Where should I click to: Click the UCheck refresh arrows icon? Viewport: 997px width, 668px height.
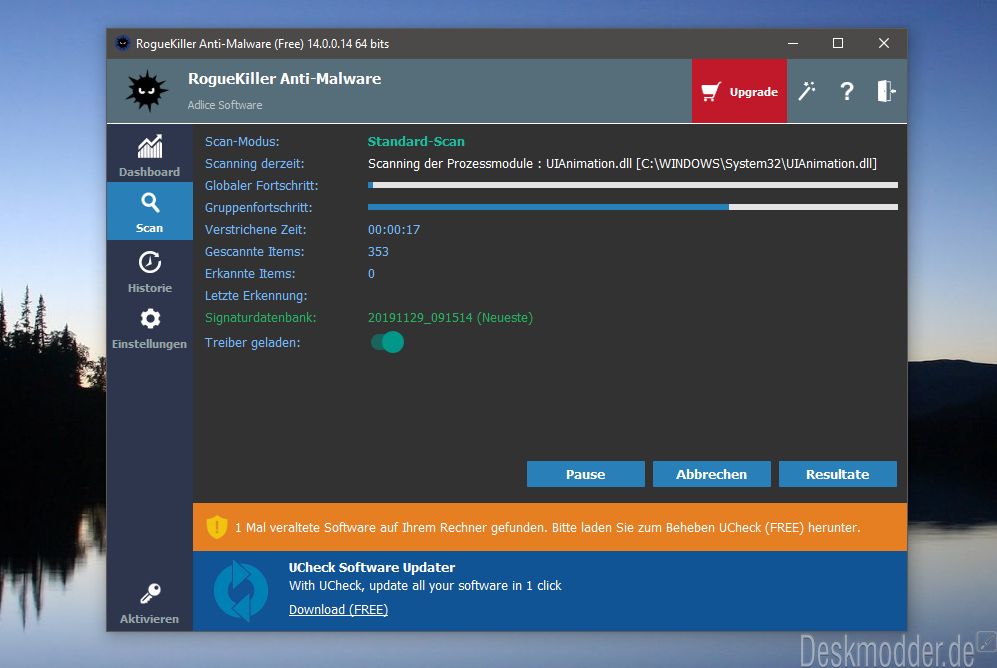coord(241,590)
